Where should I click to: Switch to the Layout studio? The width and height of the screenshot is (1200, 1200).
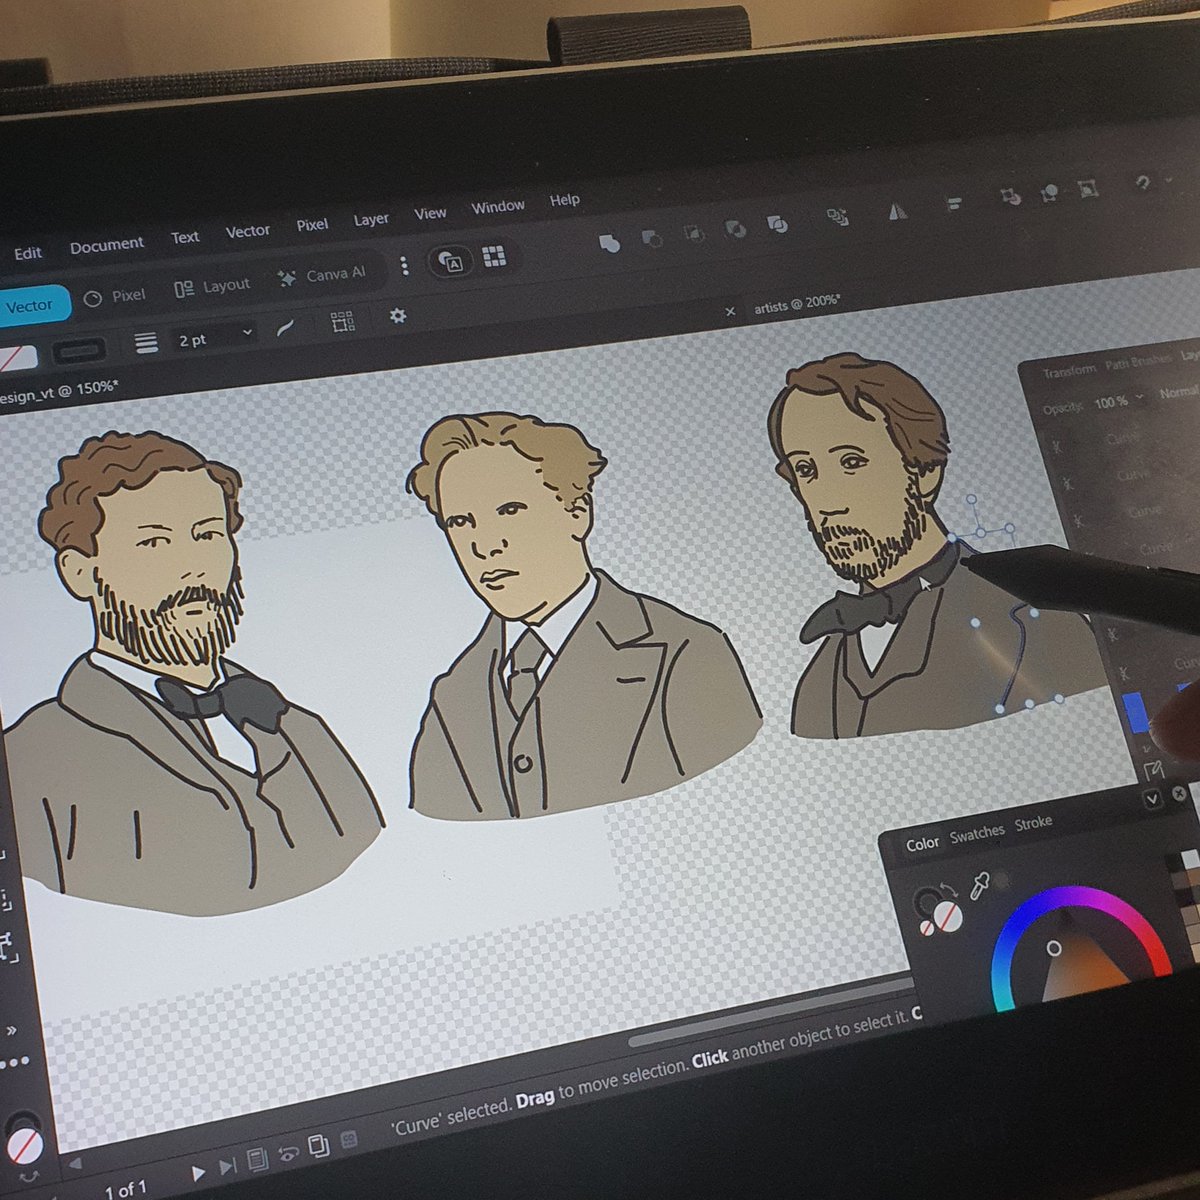pos(212,286)
